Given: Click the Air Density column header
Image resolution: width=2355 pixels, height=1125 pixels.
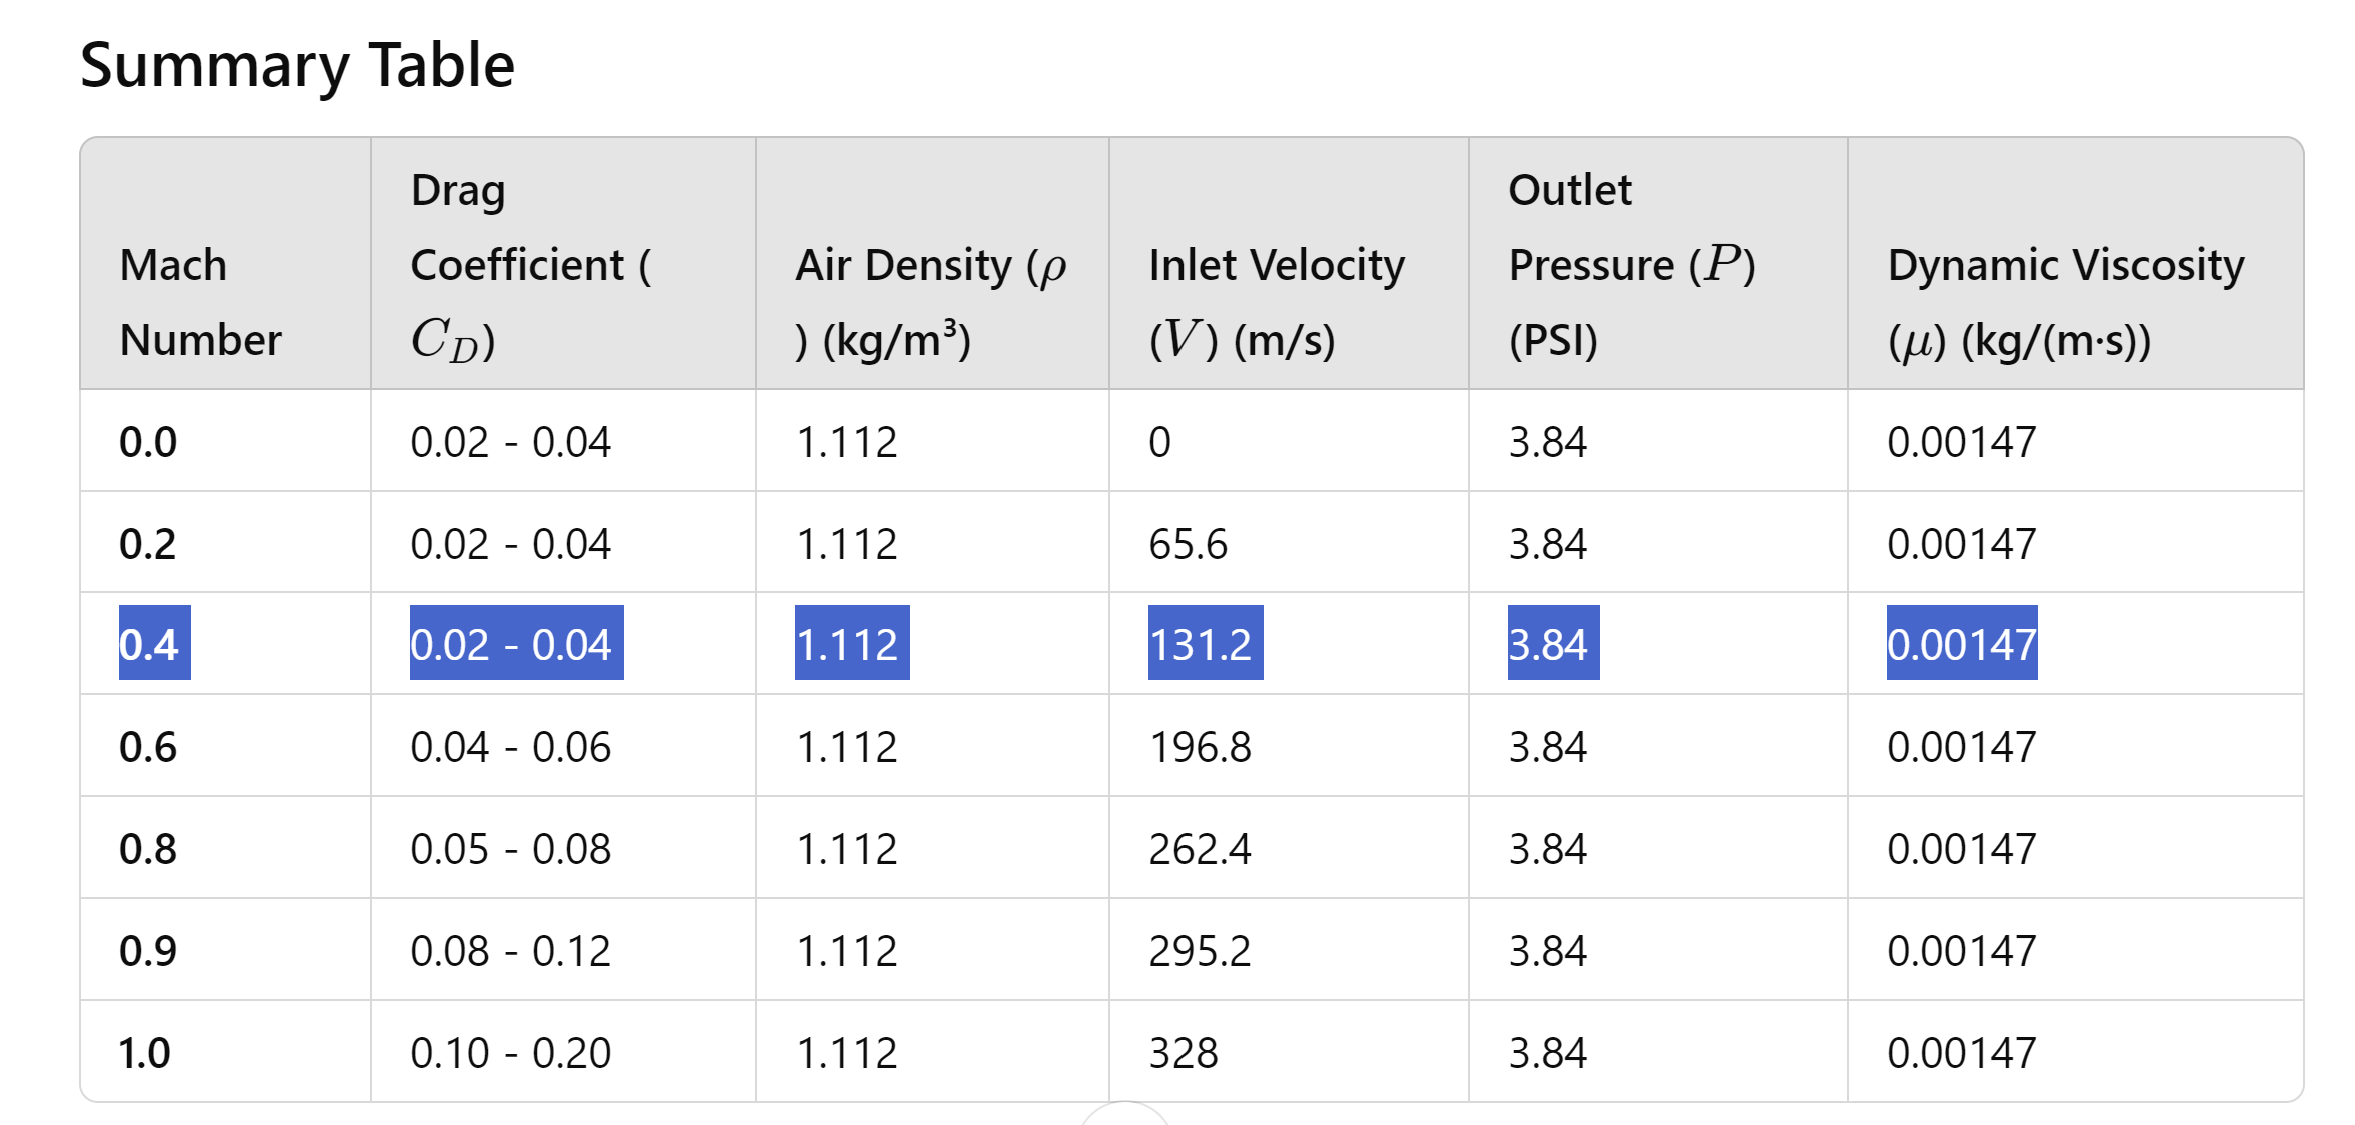Looking at the screenshot, I should coord(930,302).
